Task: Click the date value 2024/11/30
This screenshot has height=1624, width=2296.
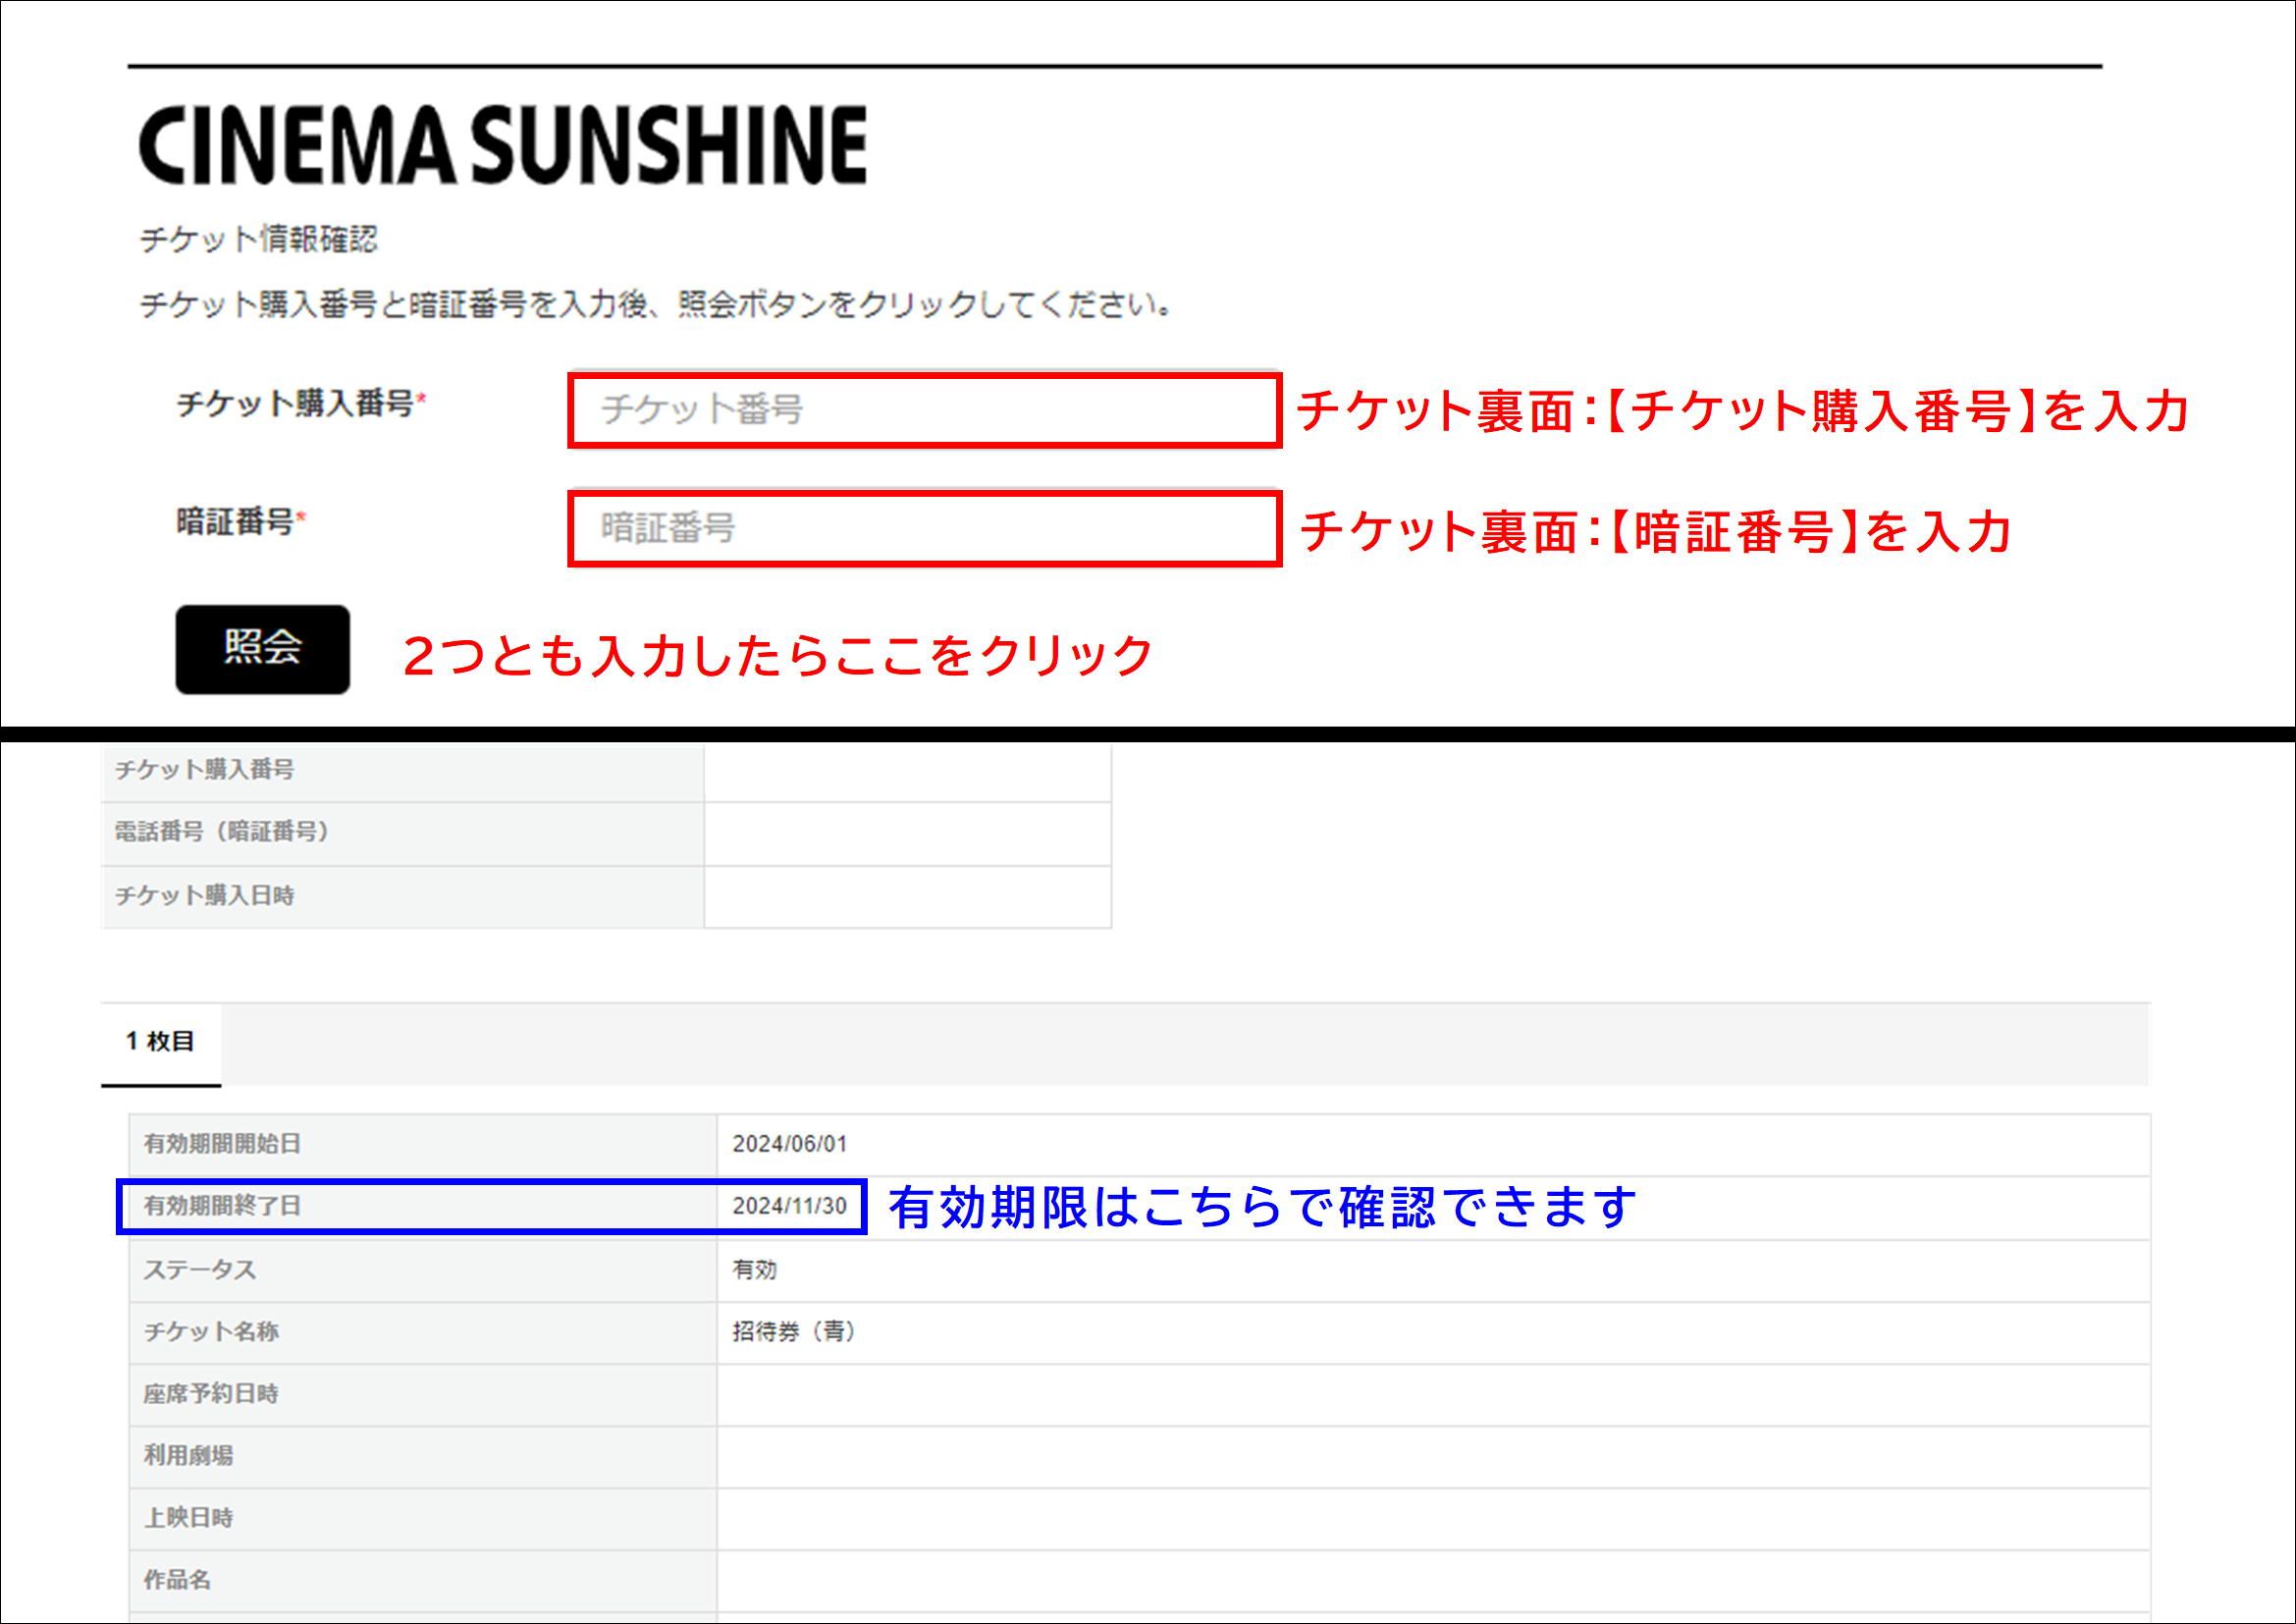Action: [790, 1206]
